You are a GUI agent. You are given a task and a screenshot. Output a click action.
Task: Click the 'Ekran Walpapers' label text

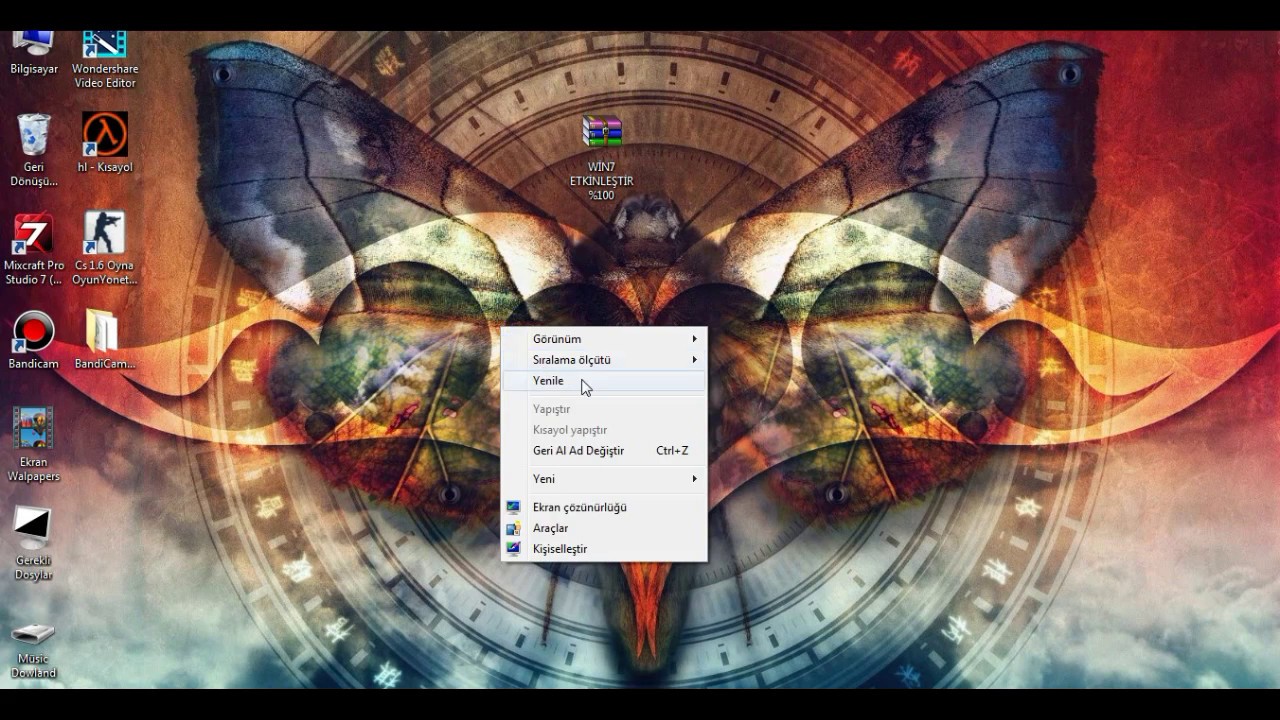(34, 470)
